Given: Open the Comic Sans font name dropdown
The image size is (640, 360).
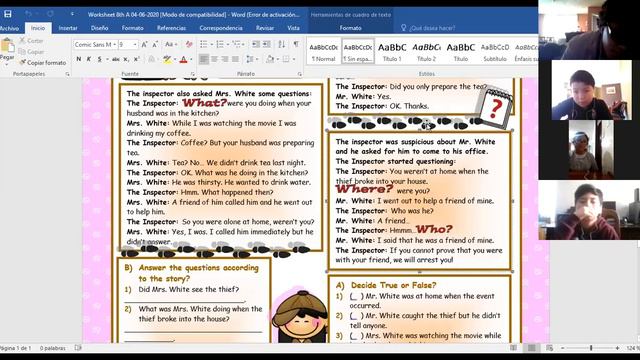Looking at the screenshot, I should [115, 44].
